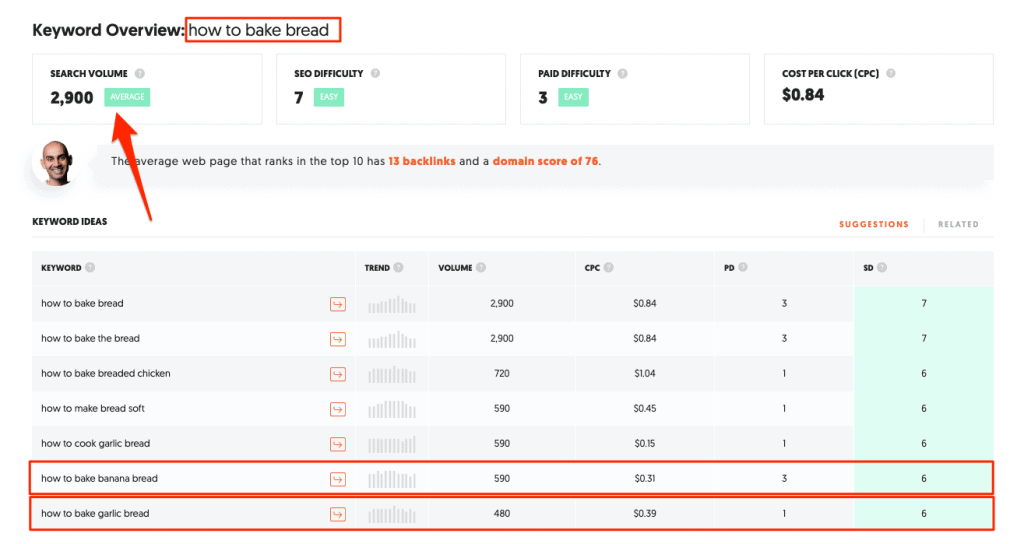
Task: Click the help icon beside Volume column header
Action: (x=481, y=268)
